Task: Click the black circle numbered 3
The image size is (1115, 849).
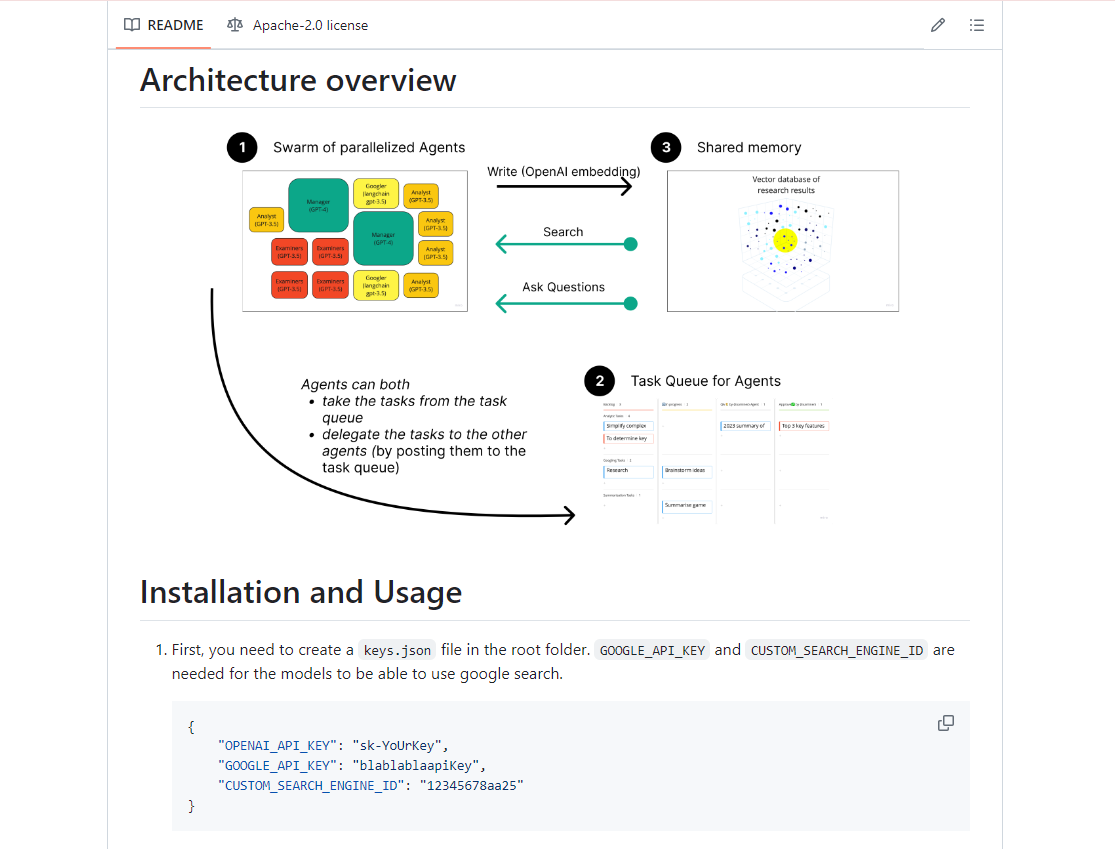Action: point(666,148)
